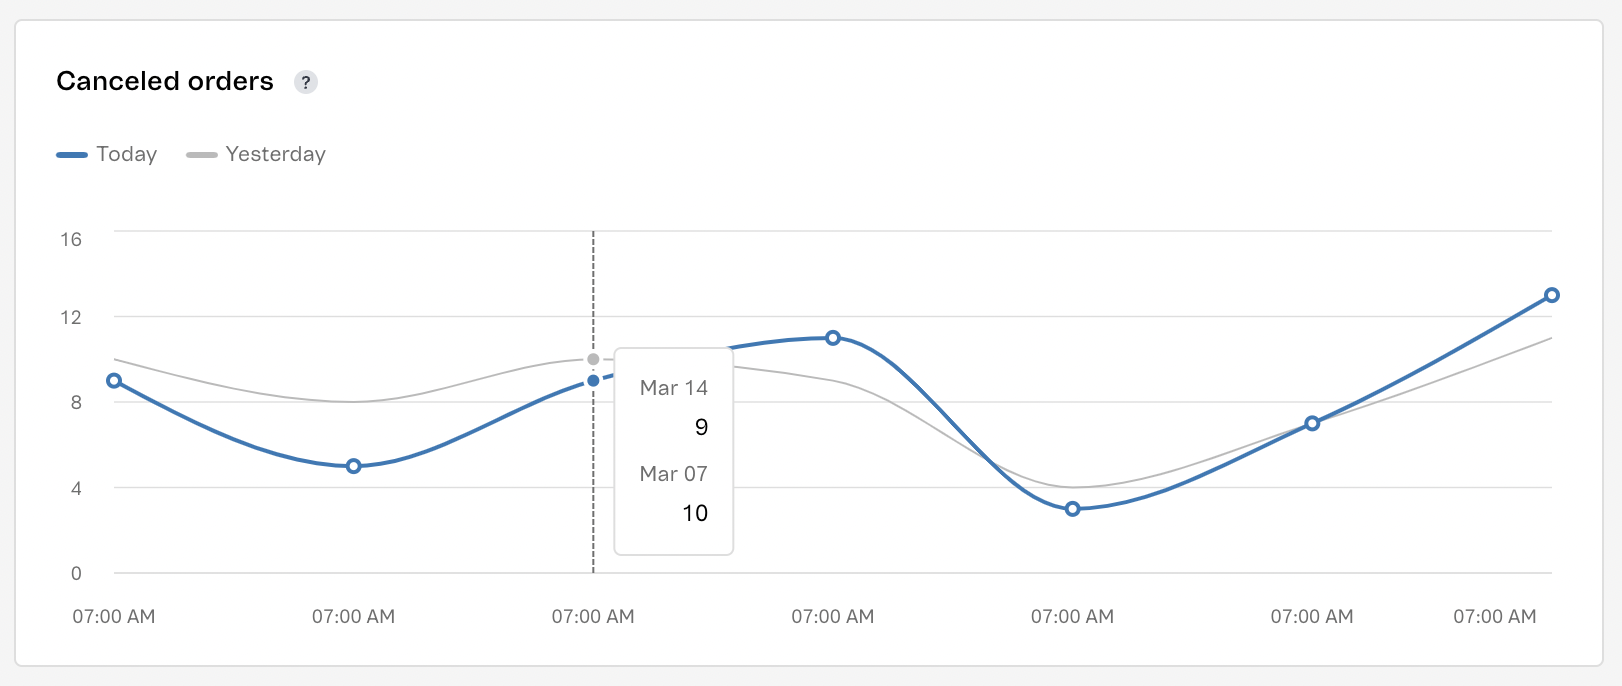This screenshot has width=1622, height=686.
Task: Click the blue Today legend line swatch
Action: click(72, 155)
